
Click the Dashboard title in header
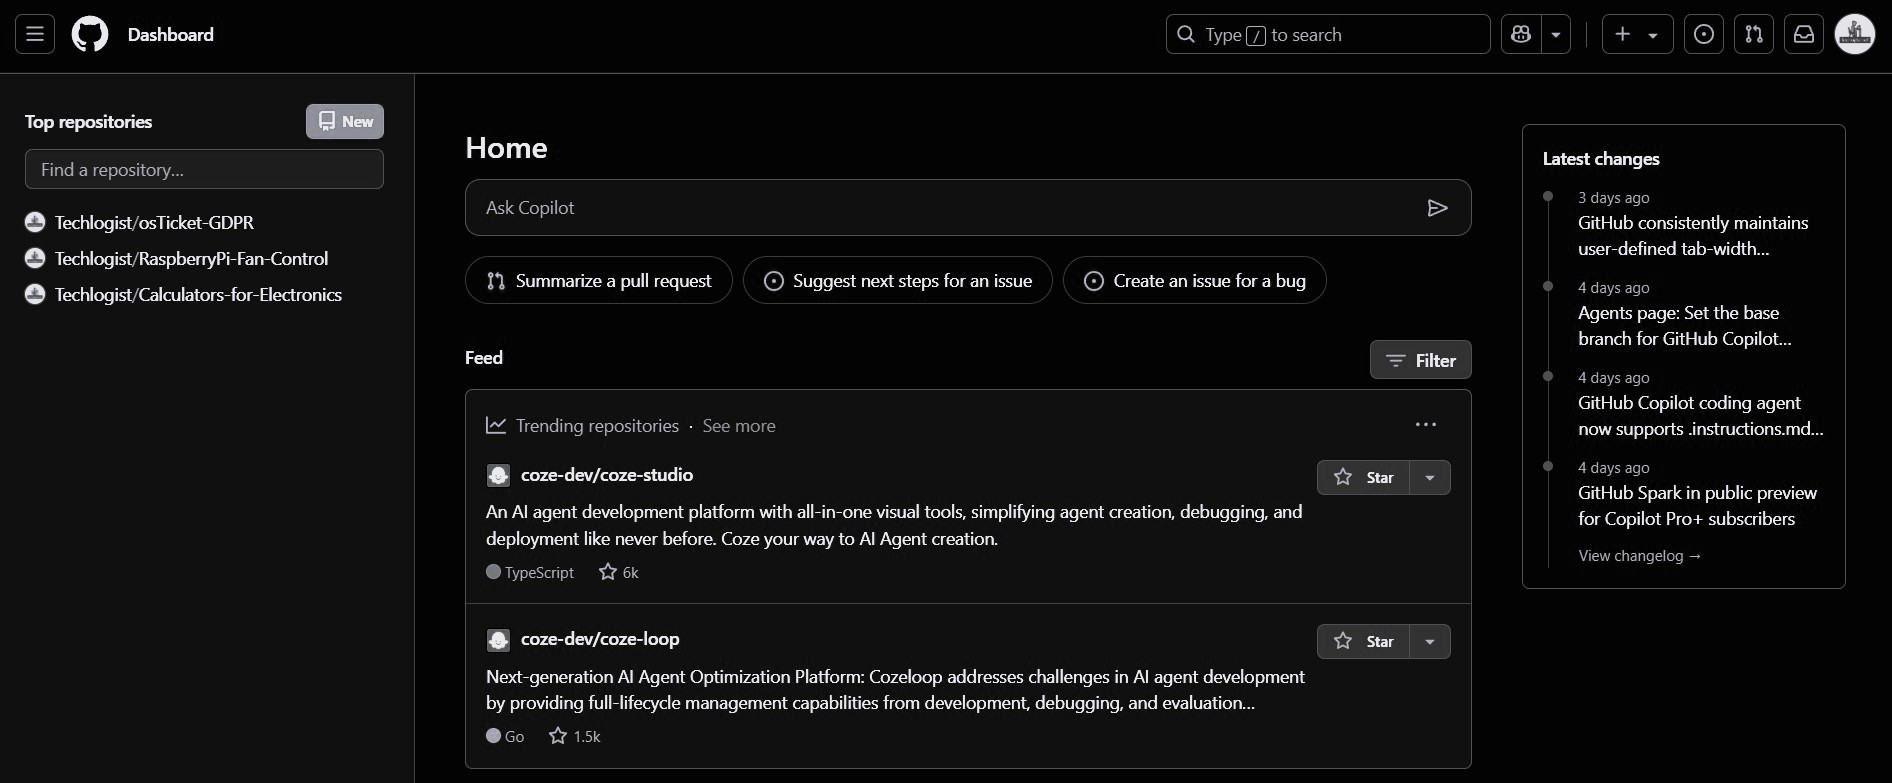pyautogui.click(x=171, y=34)
